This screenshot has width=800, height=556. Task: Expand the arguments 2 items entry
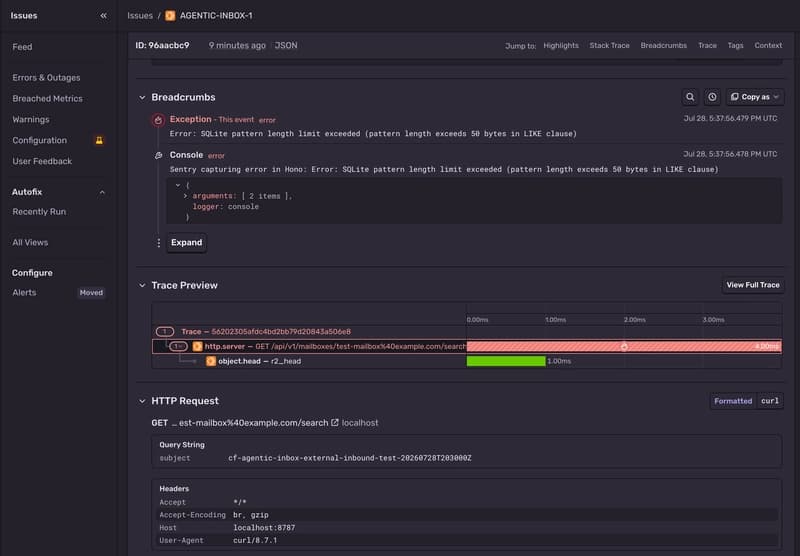(185, 196)
